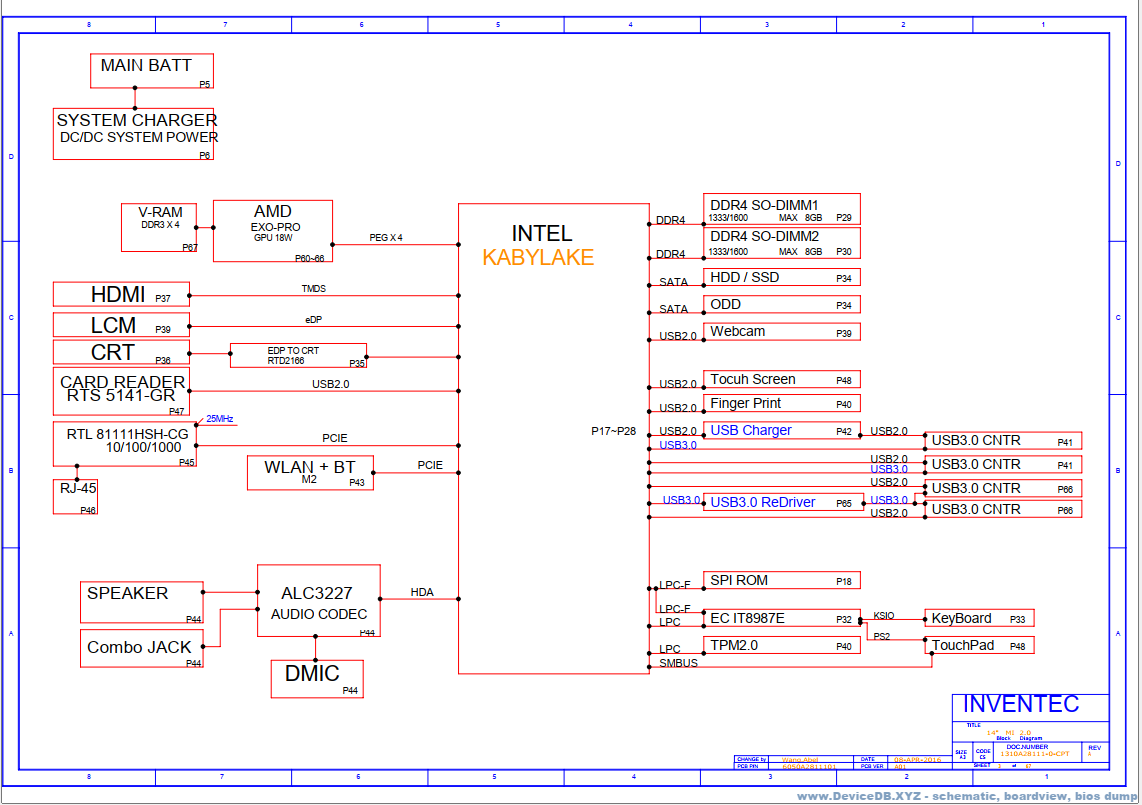Click the "TPM2.0" block label
This screenshot has height=805, width=1142.
tap(734, 645)
